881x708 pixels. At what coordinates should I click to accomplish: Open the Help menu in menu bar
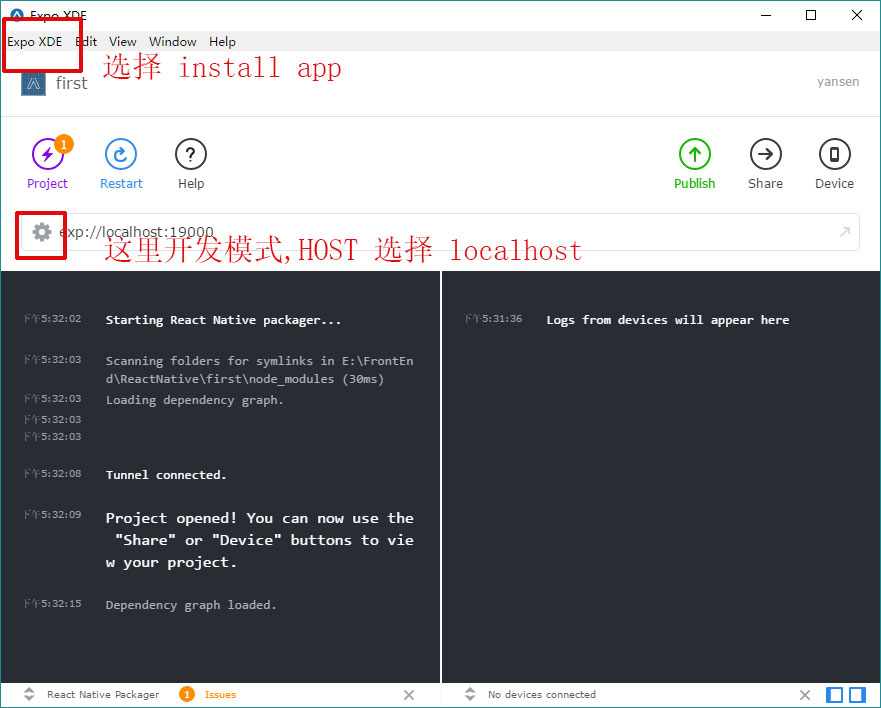click(222, 42)
